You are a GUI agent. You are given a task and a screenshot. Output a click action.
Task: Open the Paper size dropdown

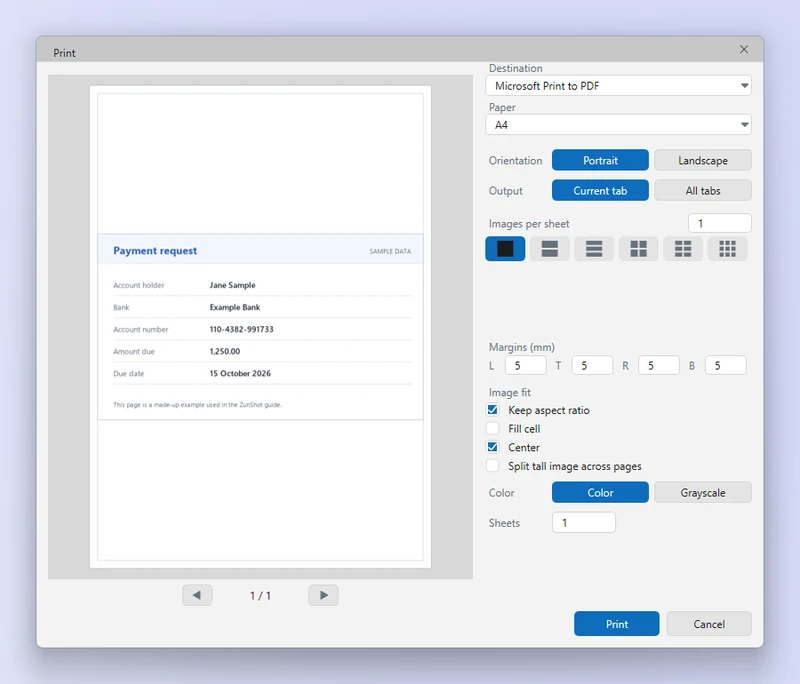pyautogui.click(x=618, y=125)
